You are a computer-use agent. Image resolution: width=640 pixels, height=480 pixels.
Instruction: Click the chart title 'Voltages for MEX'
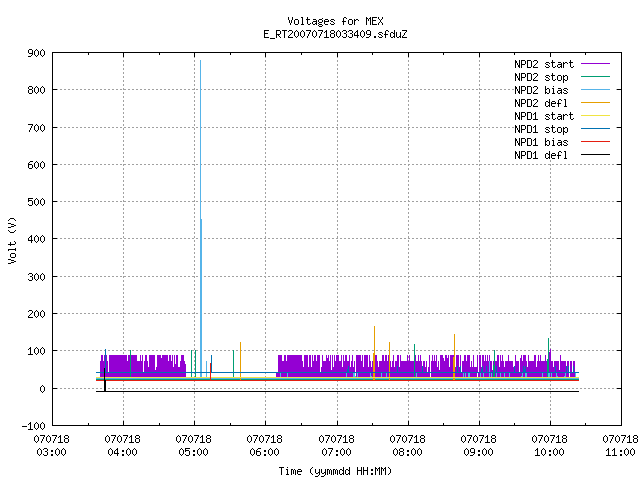(x=335, y=21)
